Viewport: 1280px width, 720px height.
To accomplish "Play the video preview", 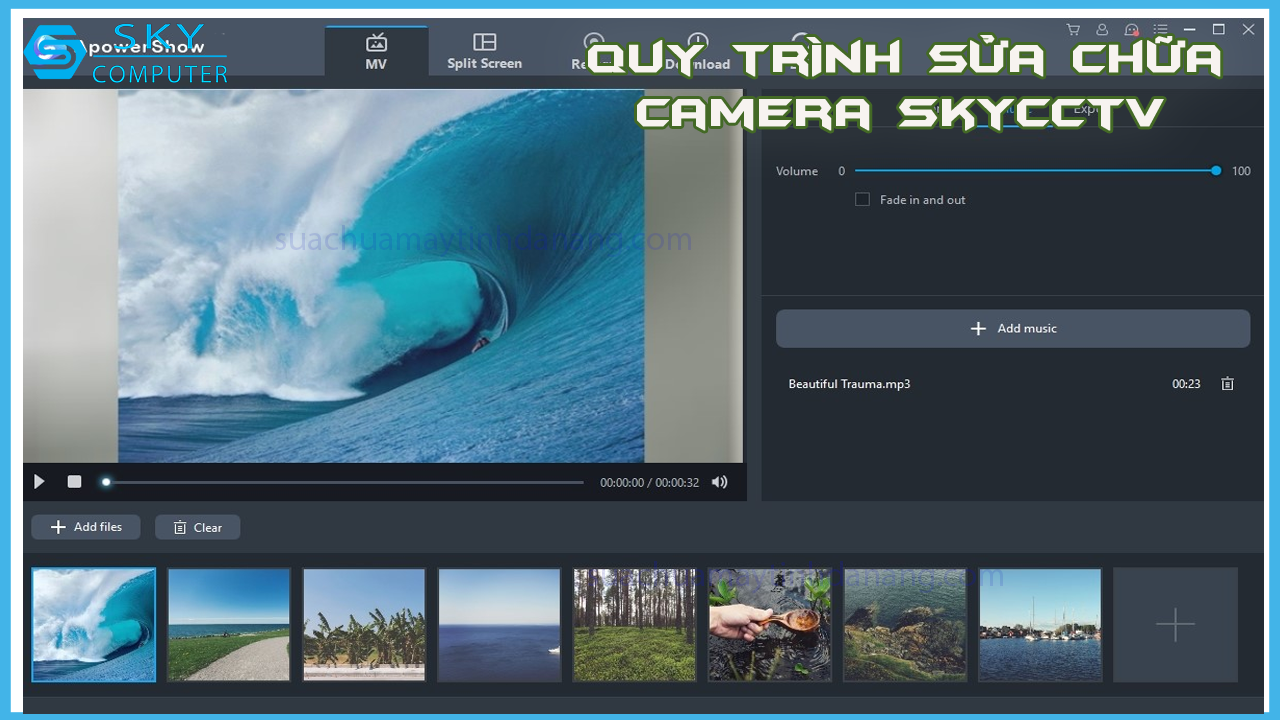I will [x=39, y=482].
